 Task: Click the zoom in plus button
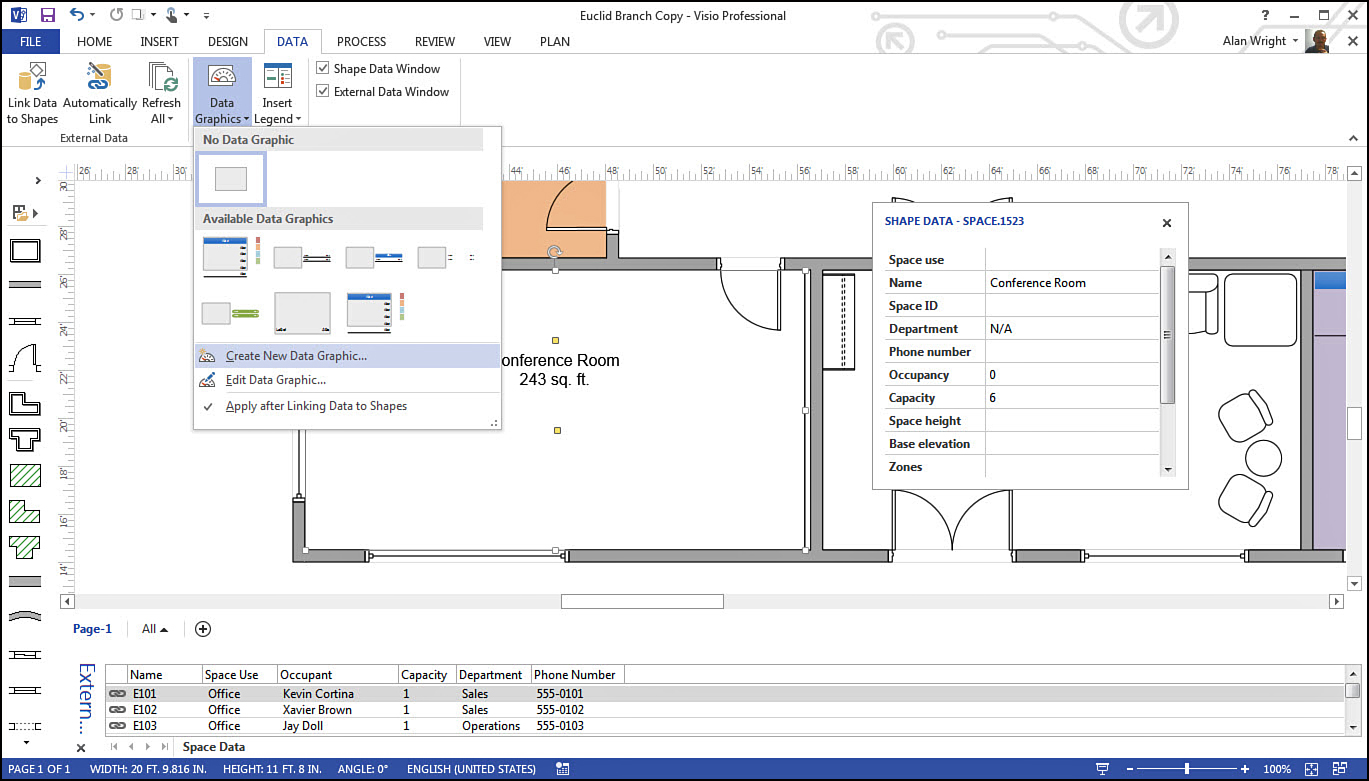1245,769
